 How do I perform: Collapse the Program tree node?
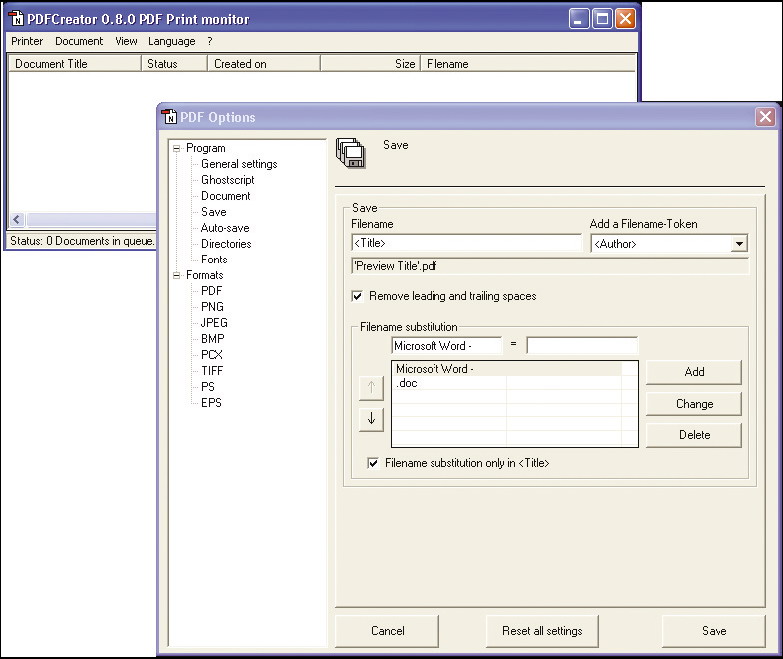pos(176,148)
